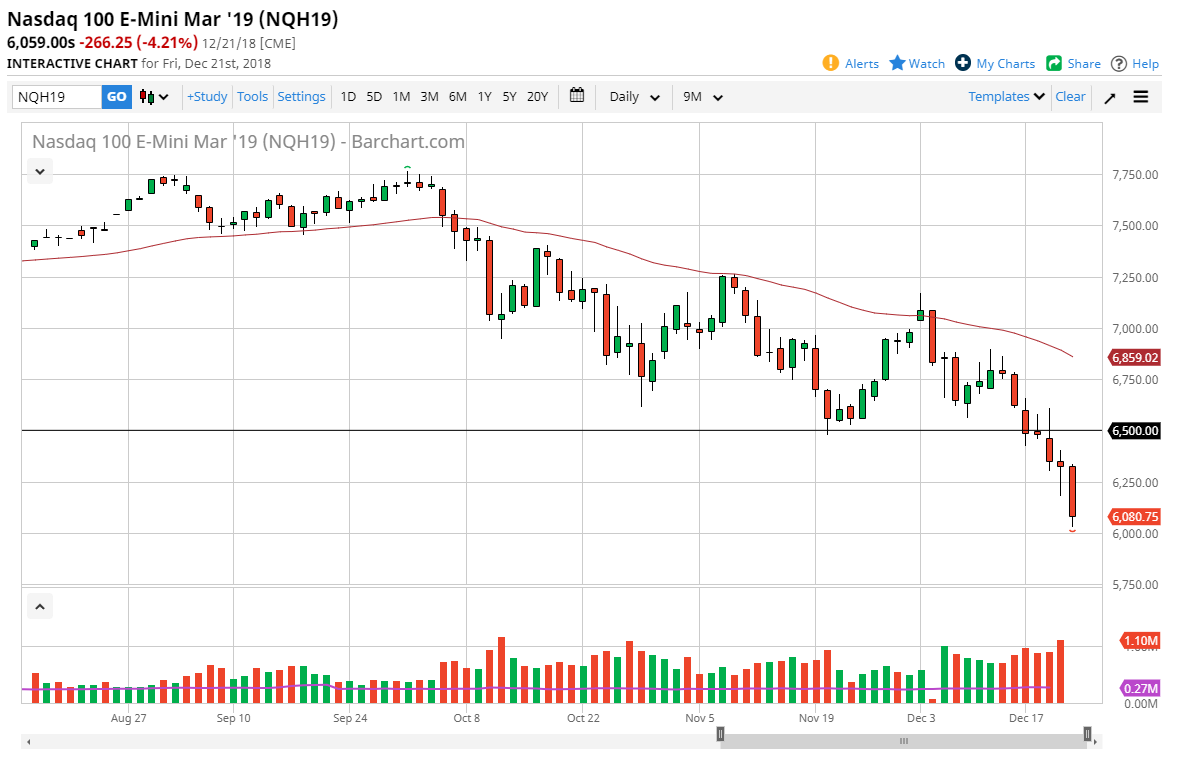Click the green Share icon
This screenshot has height=762, width=1181.
[1052, 63]
